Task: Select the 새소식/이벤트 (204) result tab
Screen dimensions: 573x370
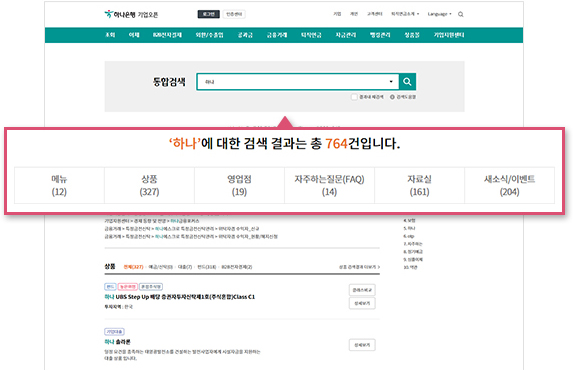Action: tap(509, 185)
